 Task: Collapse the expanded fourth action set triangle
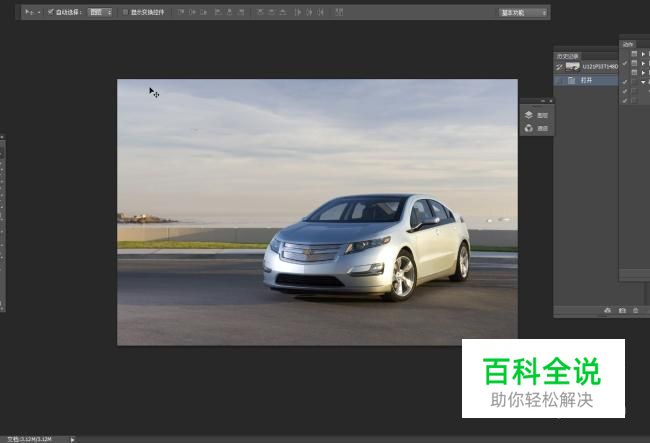point(643,82)
